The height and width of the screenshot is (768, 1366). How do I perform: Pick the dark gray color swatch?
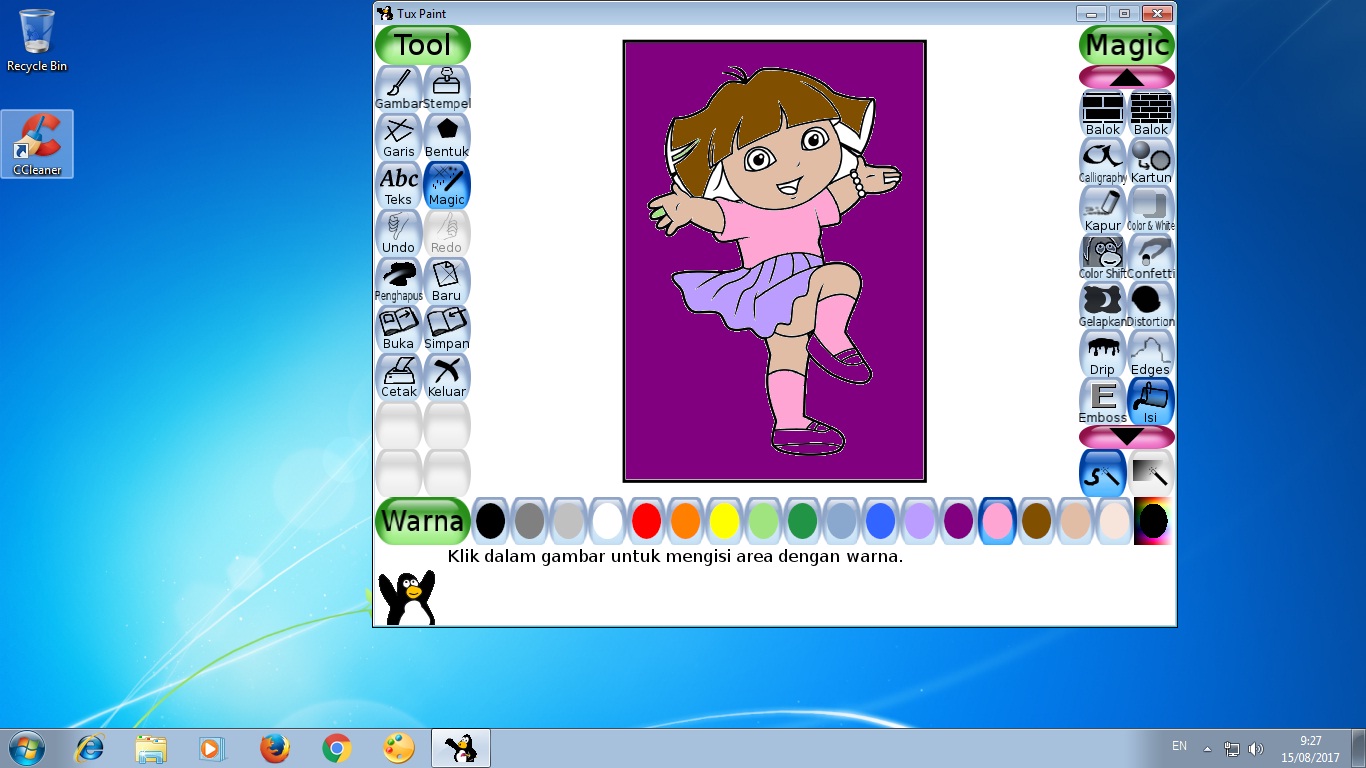[x=529, y=521]
